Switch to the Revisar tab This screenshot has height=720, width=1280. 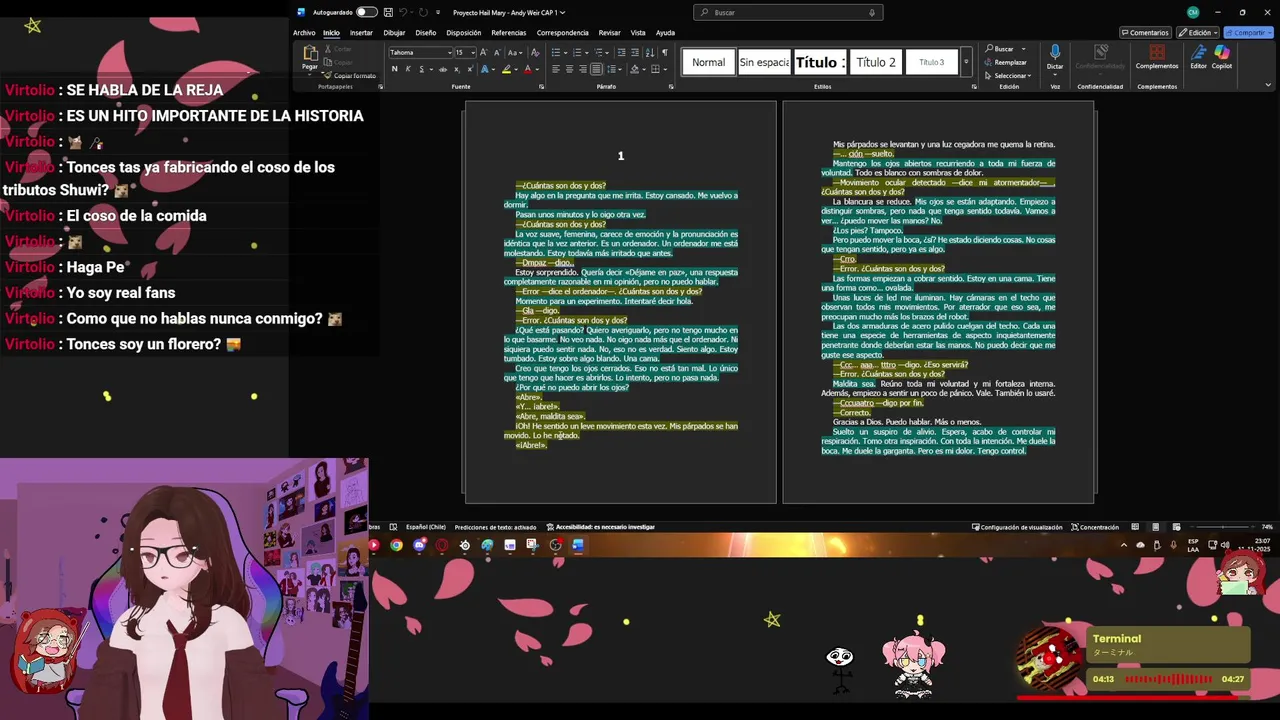(609, 32)
